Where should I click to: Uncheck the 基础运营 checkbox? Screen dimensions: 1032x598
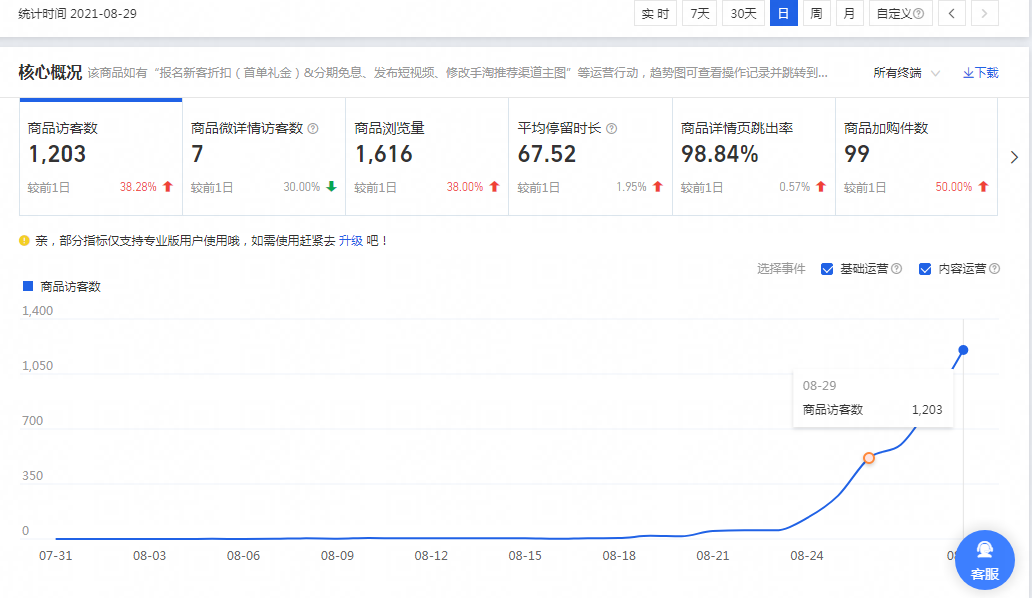pos(826,268)
